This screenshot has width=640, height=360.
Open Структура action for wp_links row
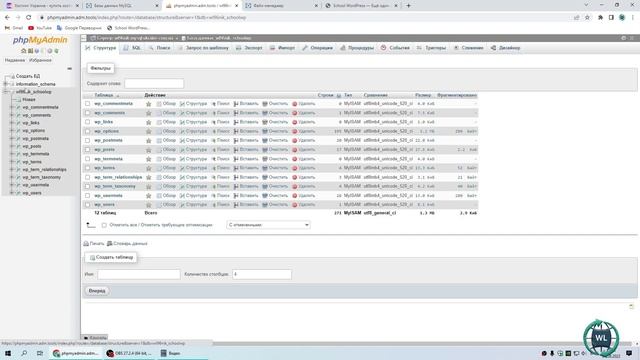[x=193, y=122]
